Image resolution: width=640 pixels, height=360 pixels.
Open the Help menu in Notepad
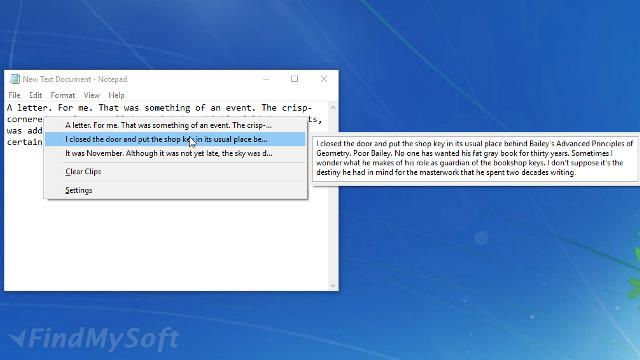pyautogui.click(x=116, y=95)
